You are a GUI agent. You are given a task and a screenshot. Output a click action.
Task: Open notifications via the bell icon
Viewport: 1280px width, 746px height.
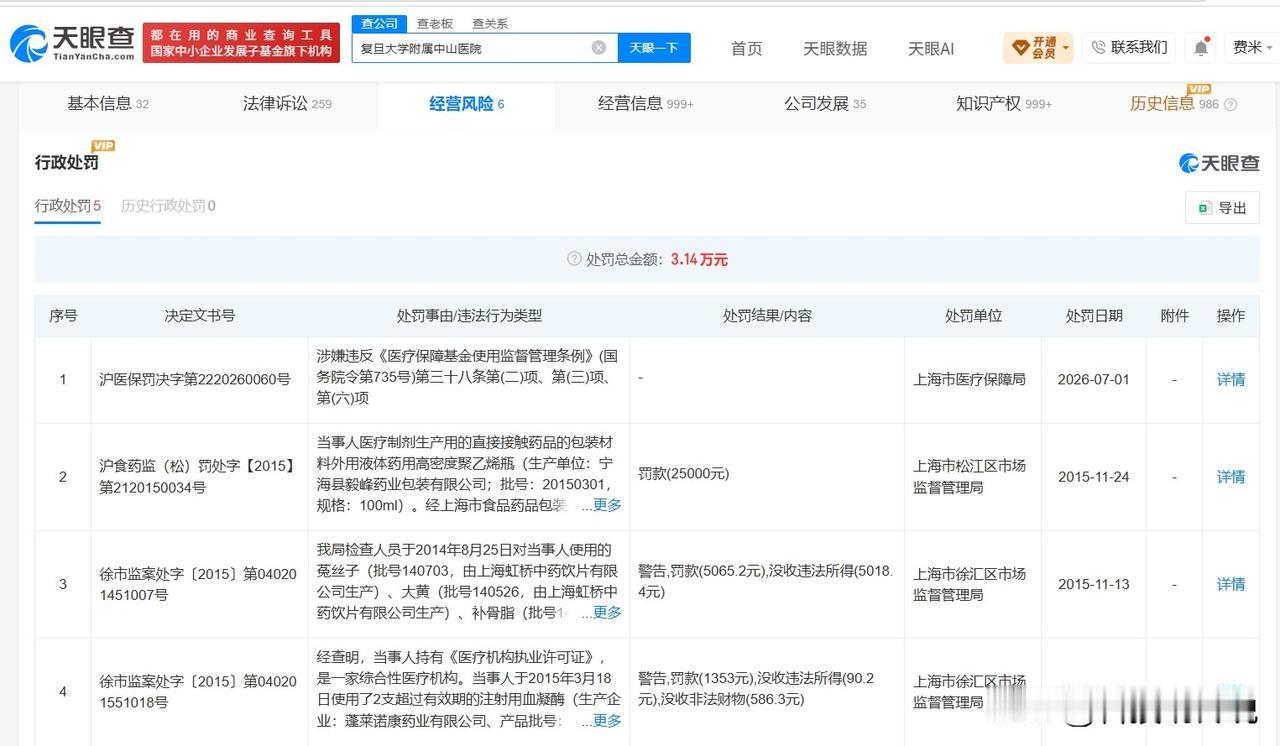1200,47
